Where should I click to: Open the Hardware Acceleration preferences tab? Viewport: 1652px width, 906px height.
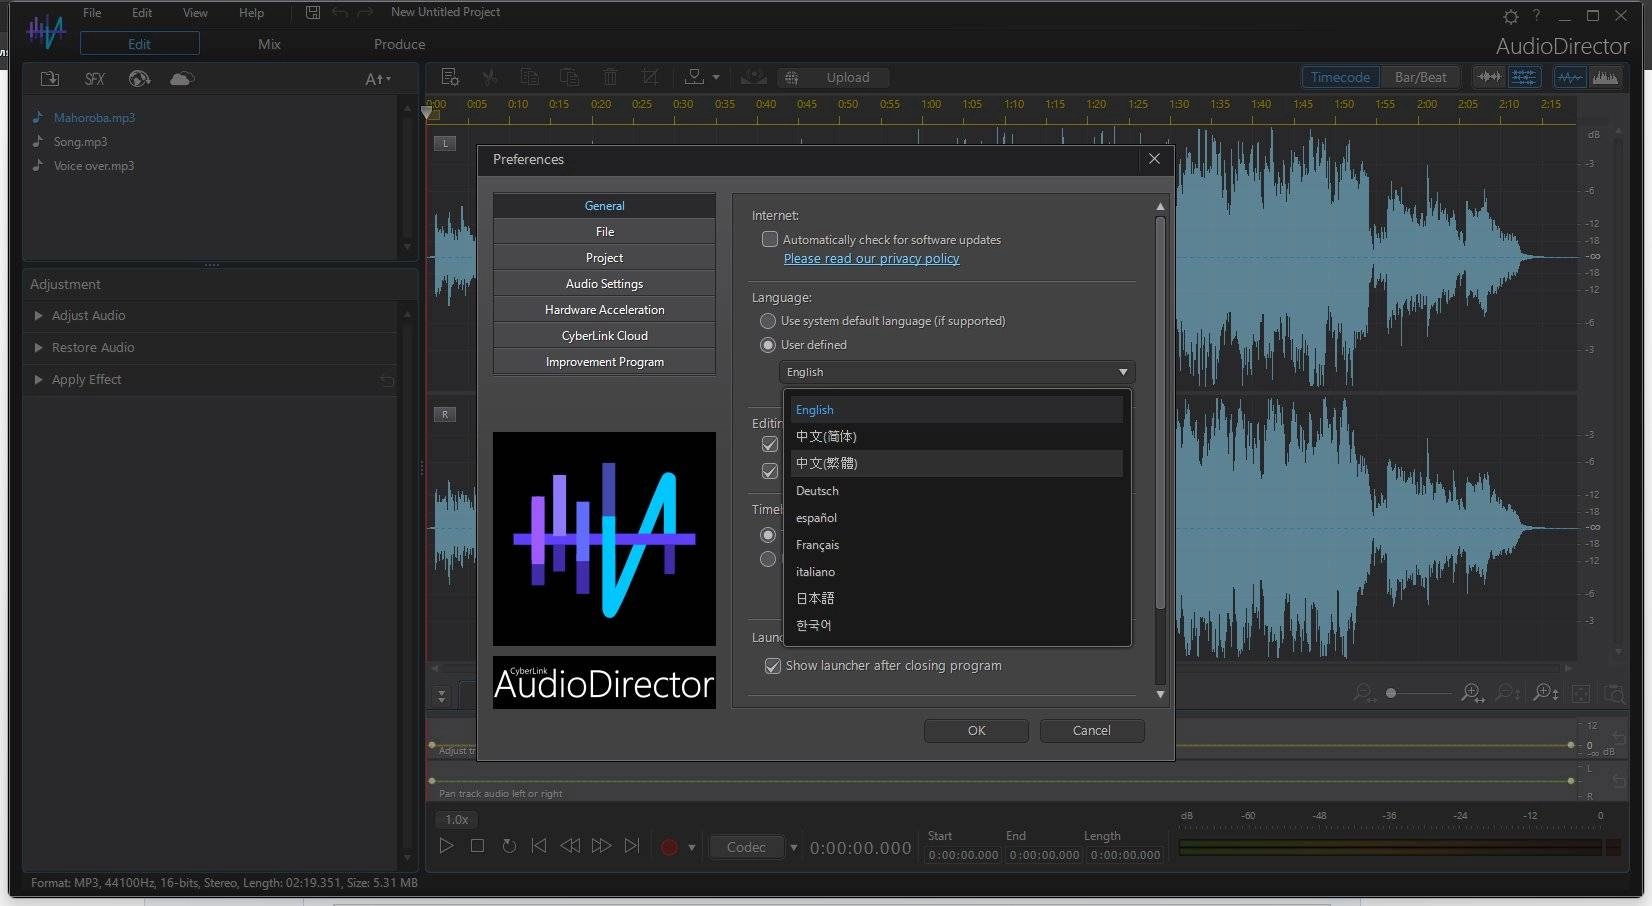[x=604, y=310]
